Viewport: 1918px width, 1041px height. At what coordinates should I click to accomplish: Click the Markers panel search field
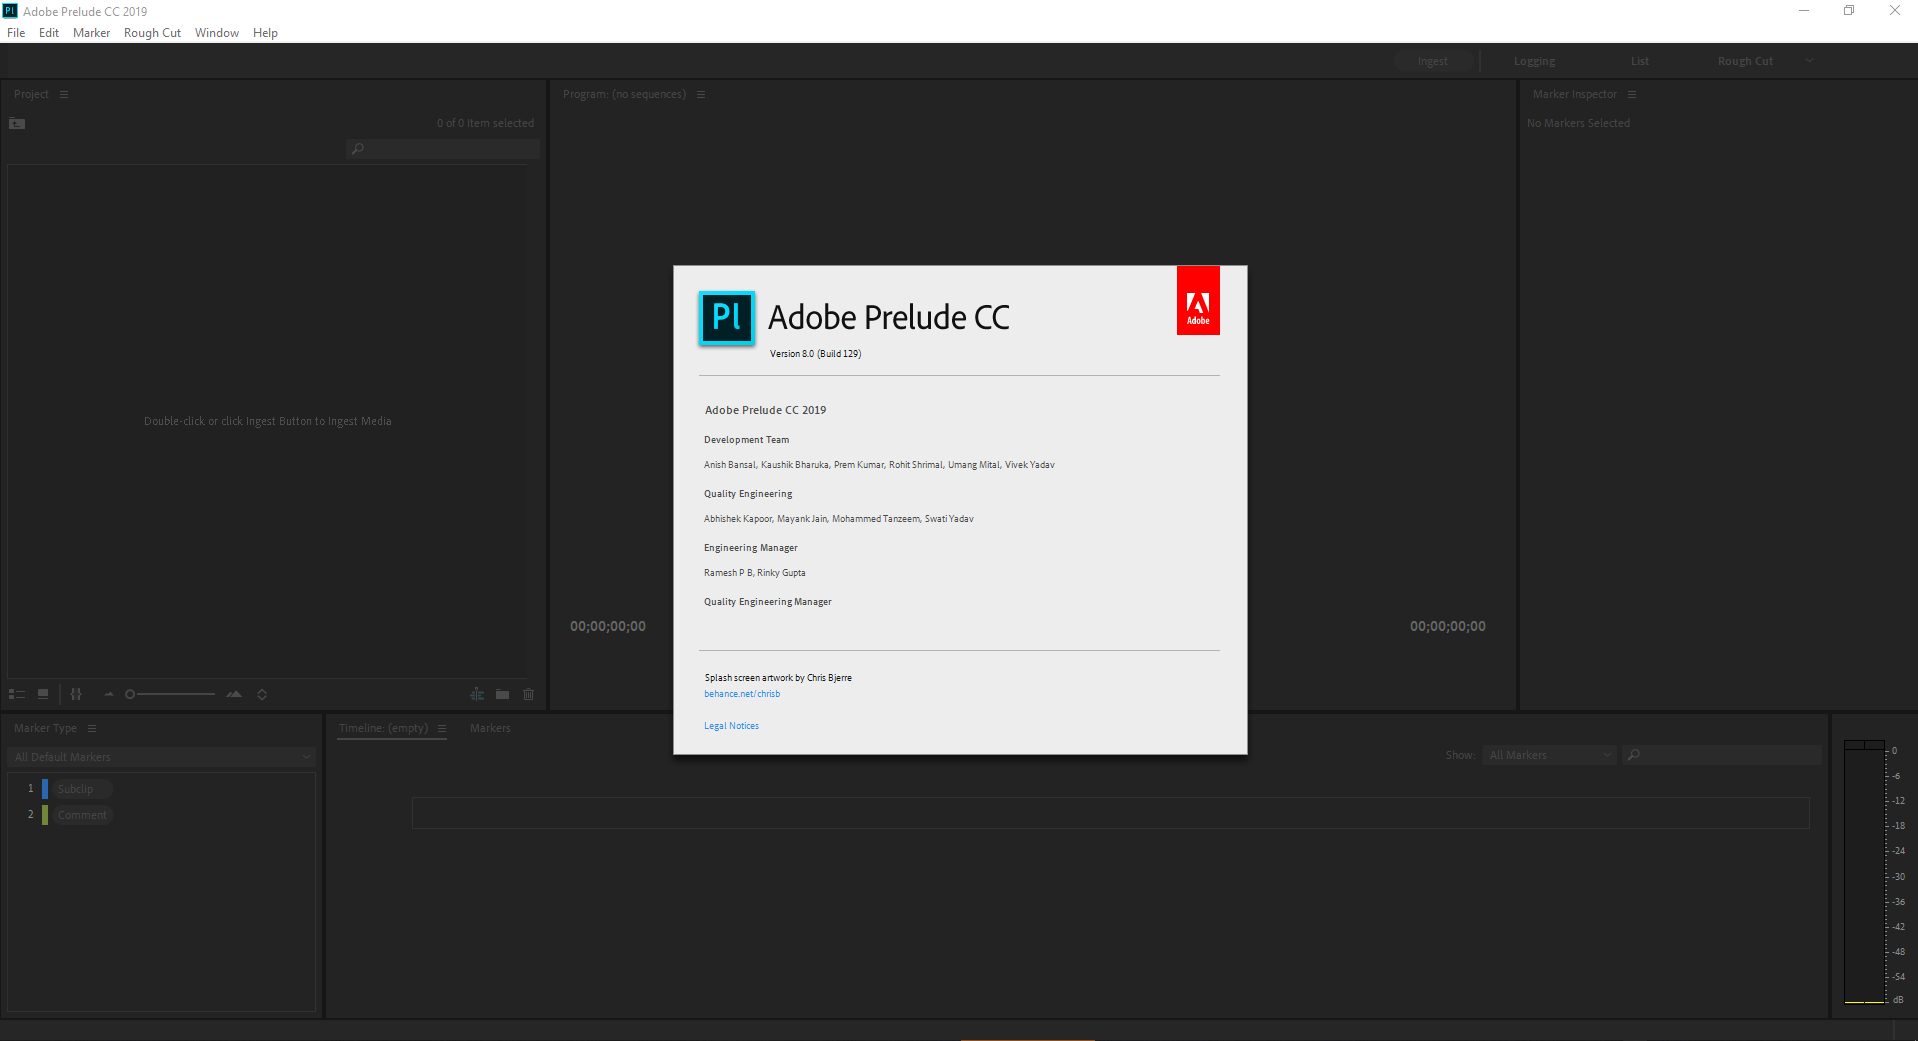point(1721,755)
